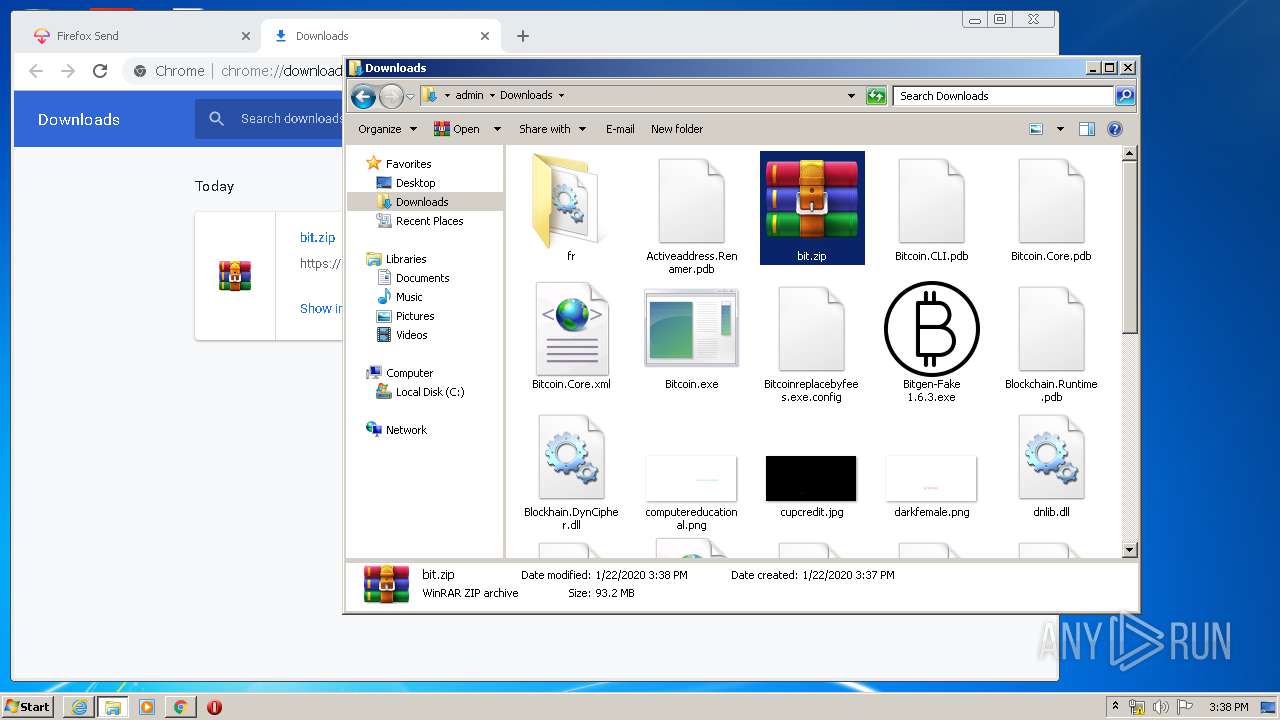The image size is (1280, 720).
Task: Select the Bitcoin.exe file icon
Action: pyautogui.click(x=691, y=328)
